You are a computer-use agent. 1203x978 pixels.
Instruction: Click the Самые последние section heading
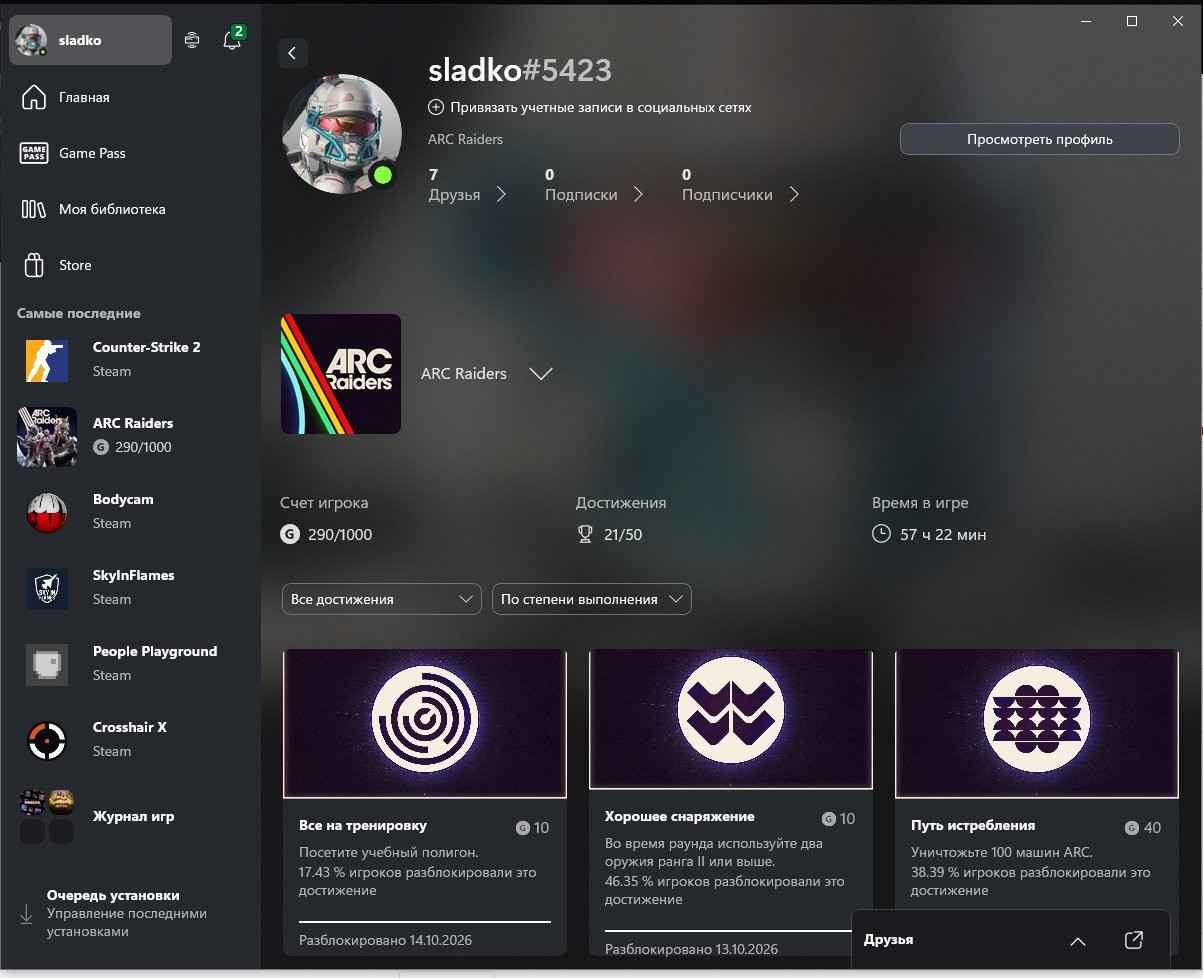click(79, 313)
